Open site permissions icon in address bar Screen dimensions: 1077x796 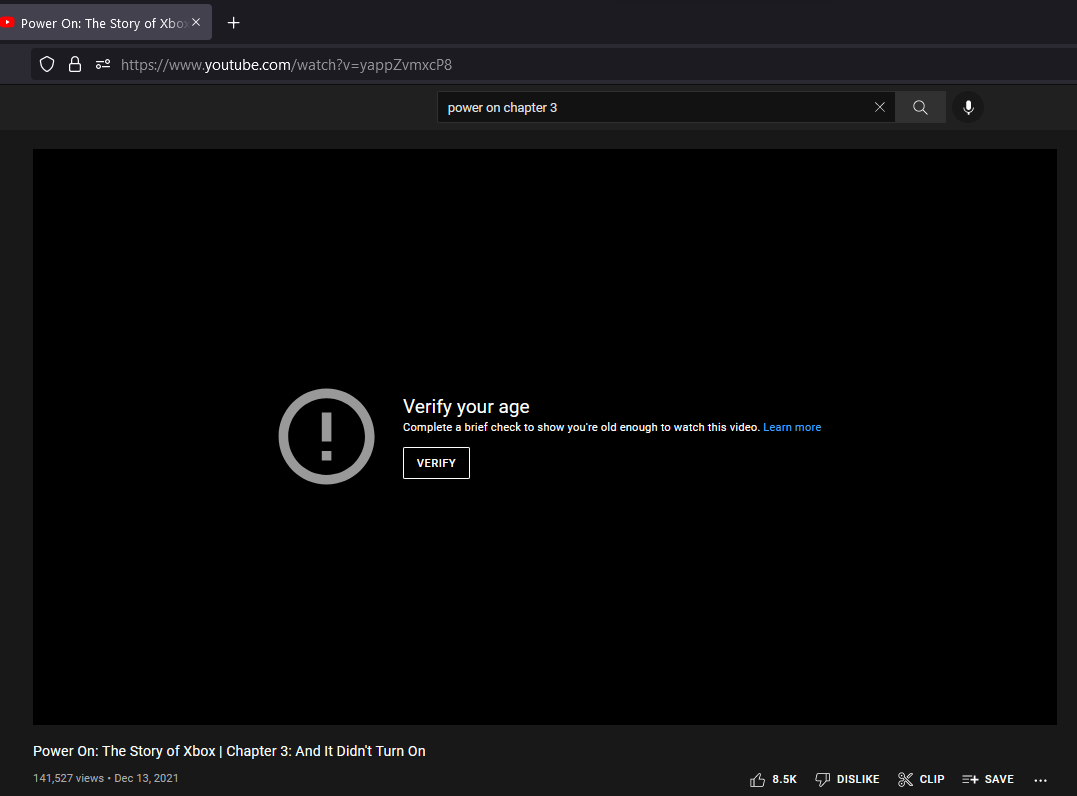point(103,65)
